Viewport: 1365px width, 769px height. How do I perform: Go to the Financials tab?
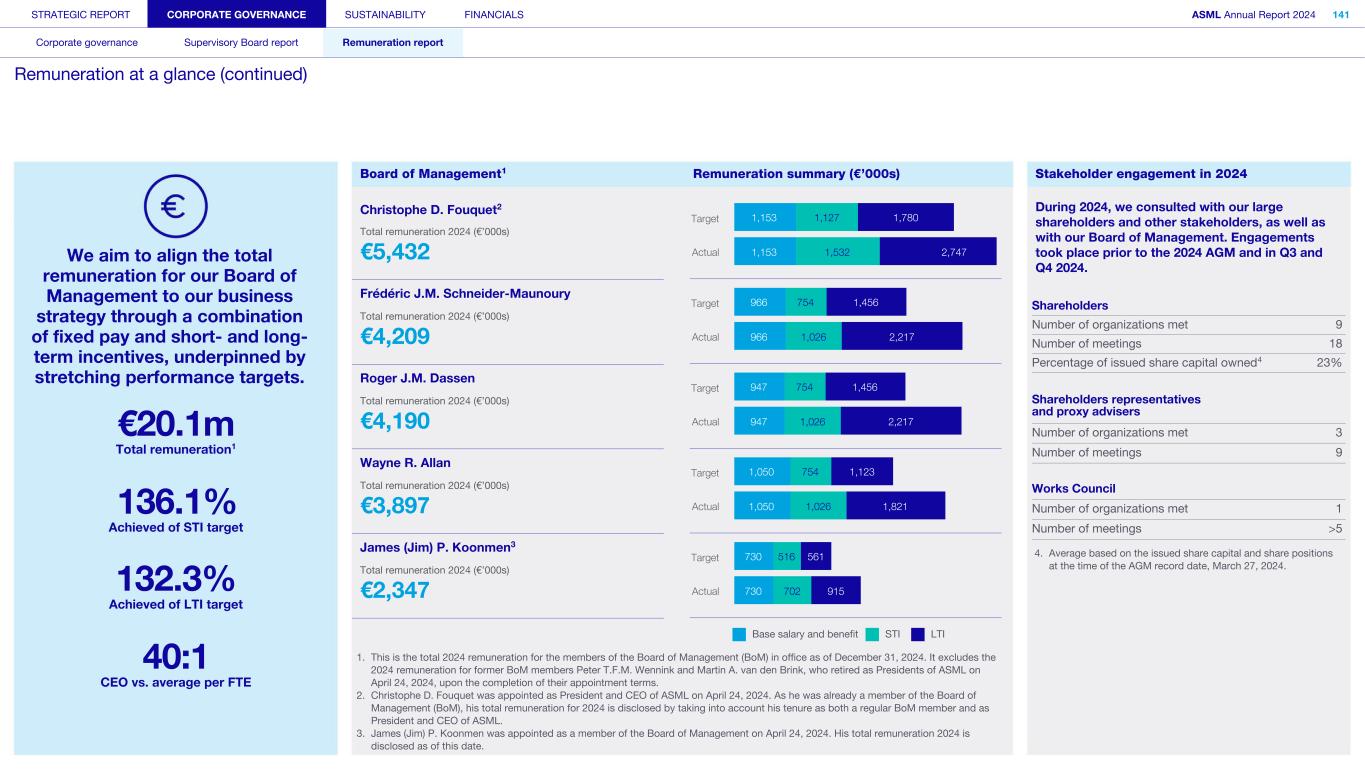493,14
